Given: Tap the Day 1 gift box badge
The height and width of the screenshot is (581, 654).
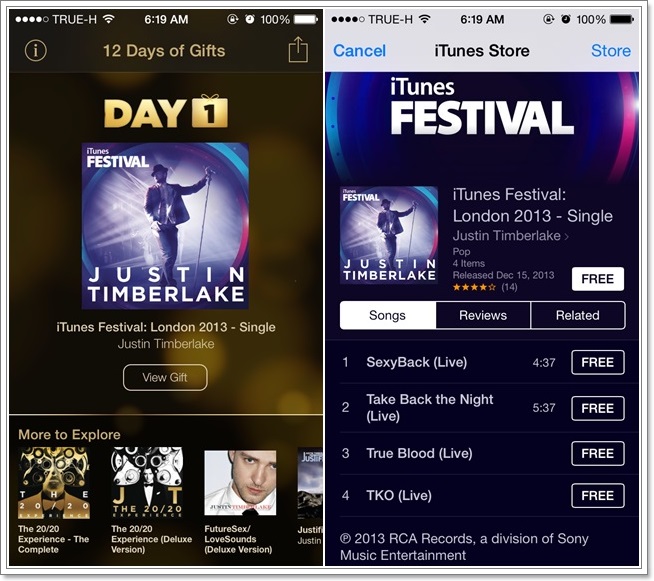Looking at the screenshot, I should click(210, 111).
